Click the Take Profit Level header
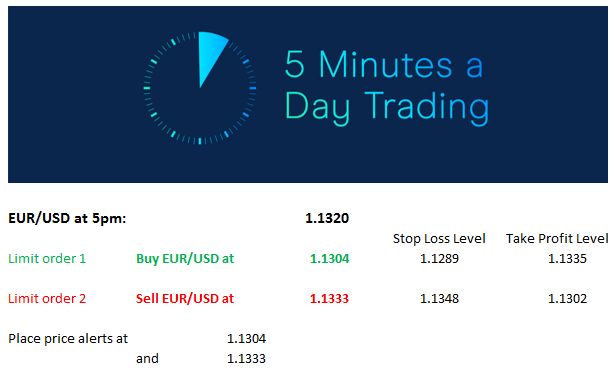Viewport: 612px width, 378px height. [x=557, y=239]
